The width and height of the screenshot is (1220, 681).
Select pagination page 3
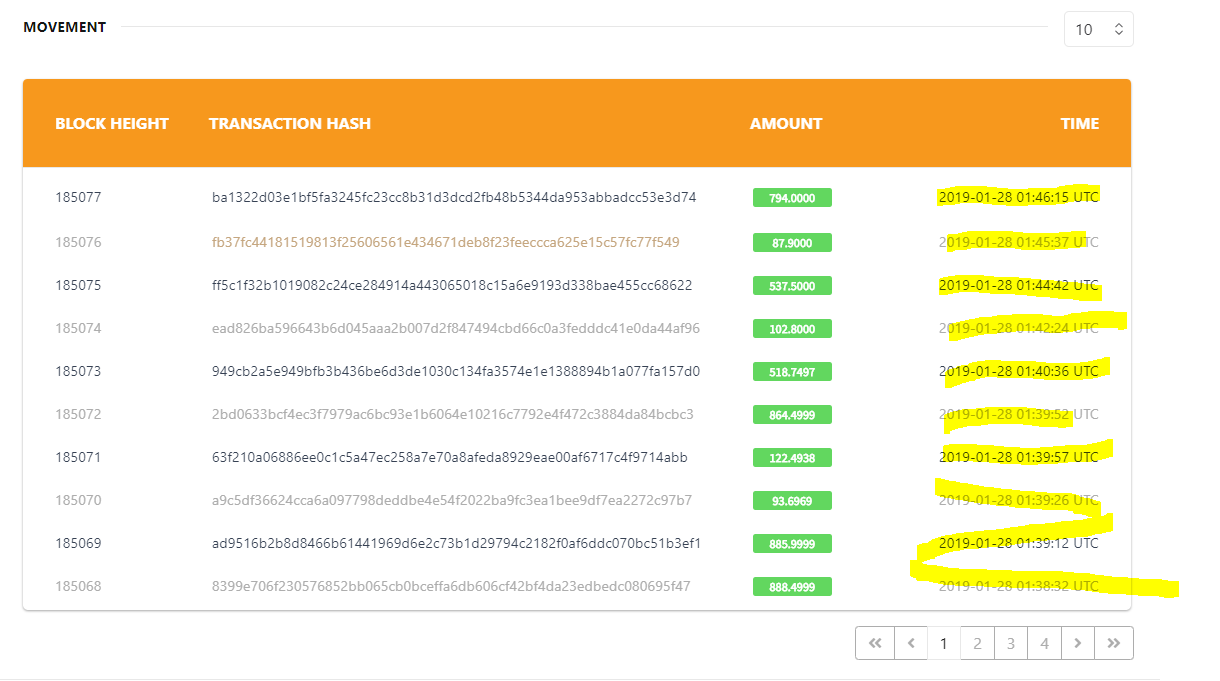pyautogui.click(x=1010, y=643)
